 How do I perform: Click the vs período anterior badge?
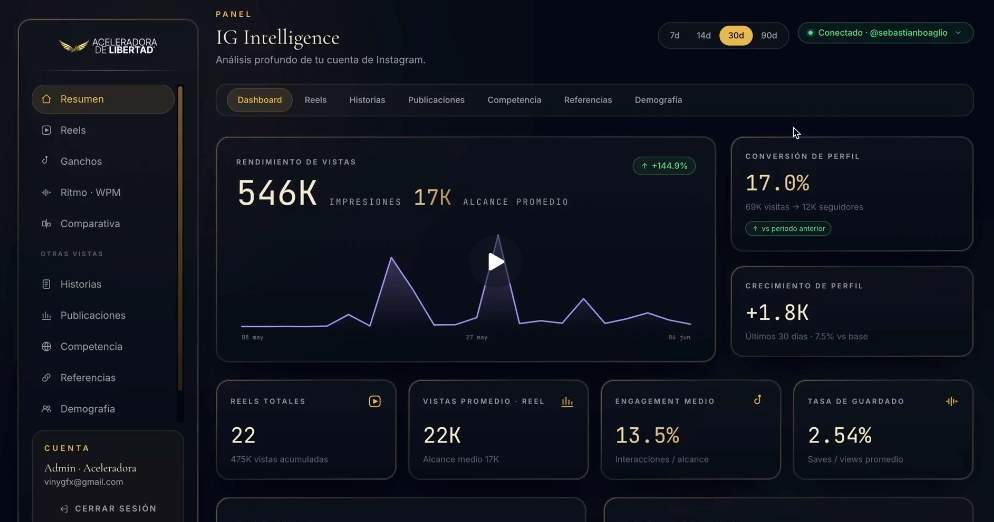788,228
